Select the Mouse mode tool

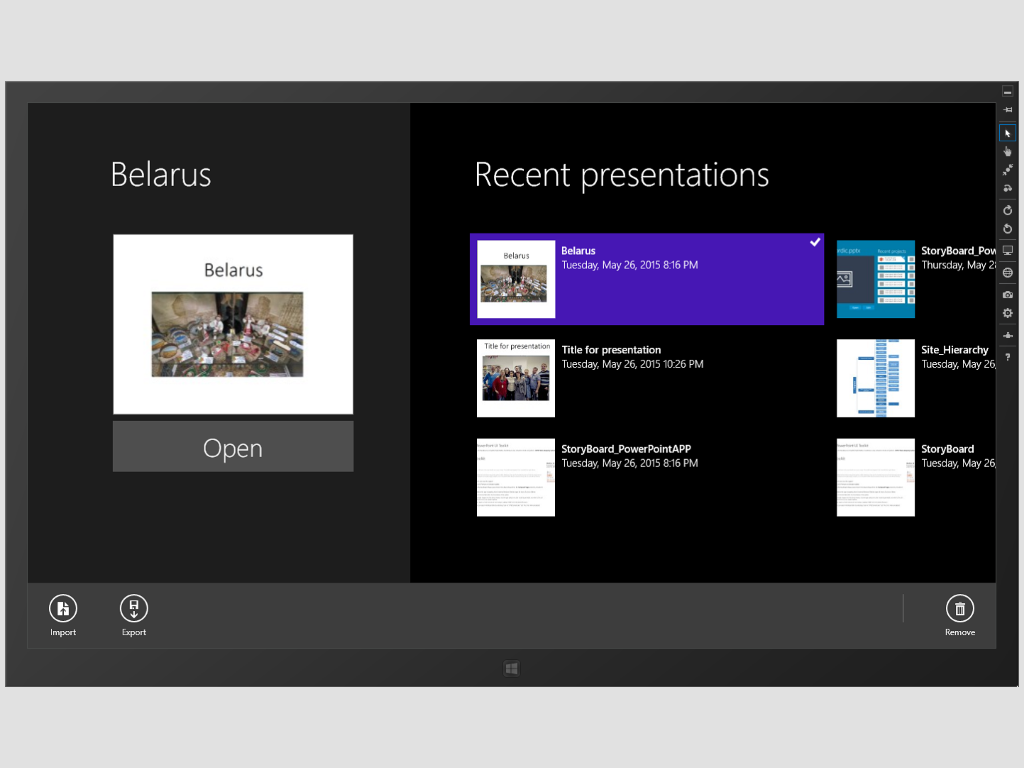point(1007,131)
